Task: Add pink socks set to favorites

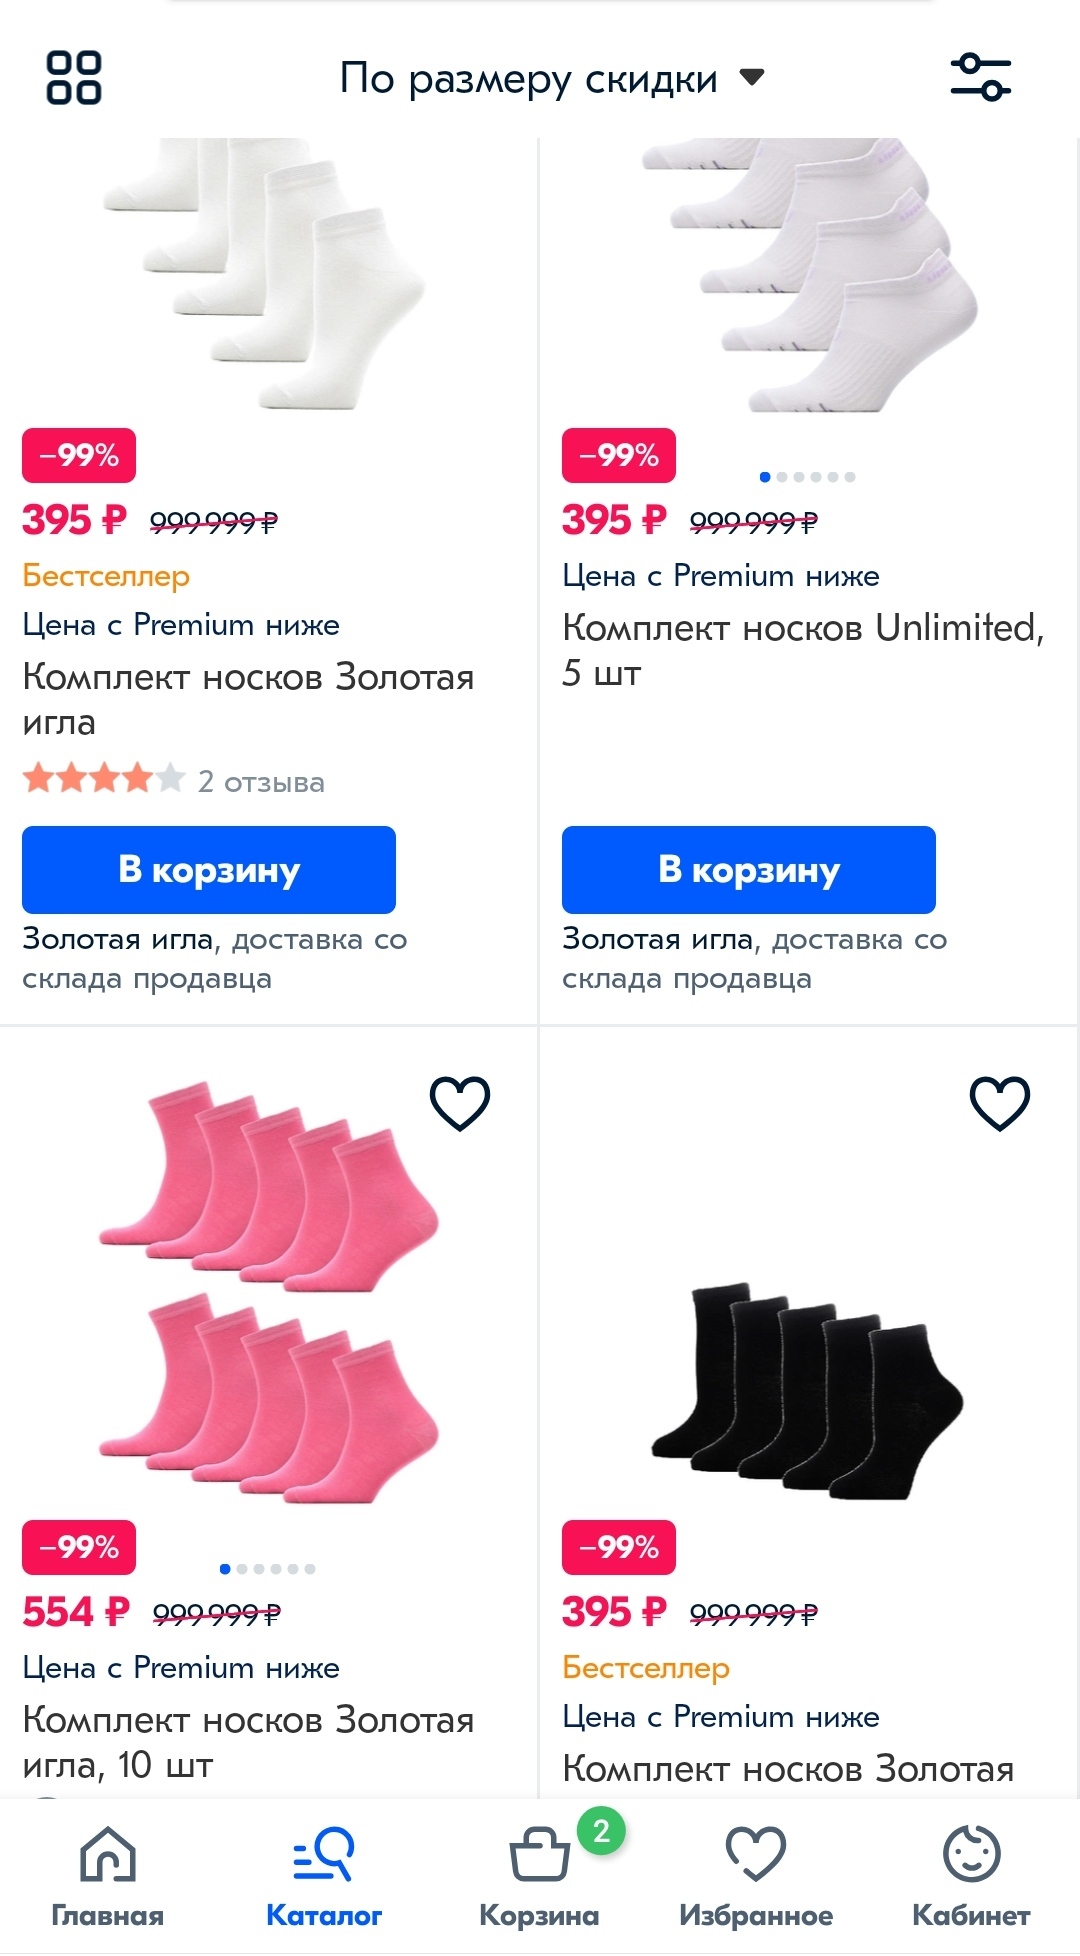Action: pyautogui.click(x=459, y=1103)
